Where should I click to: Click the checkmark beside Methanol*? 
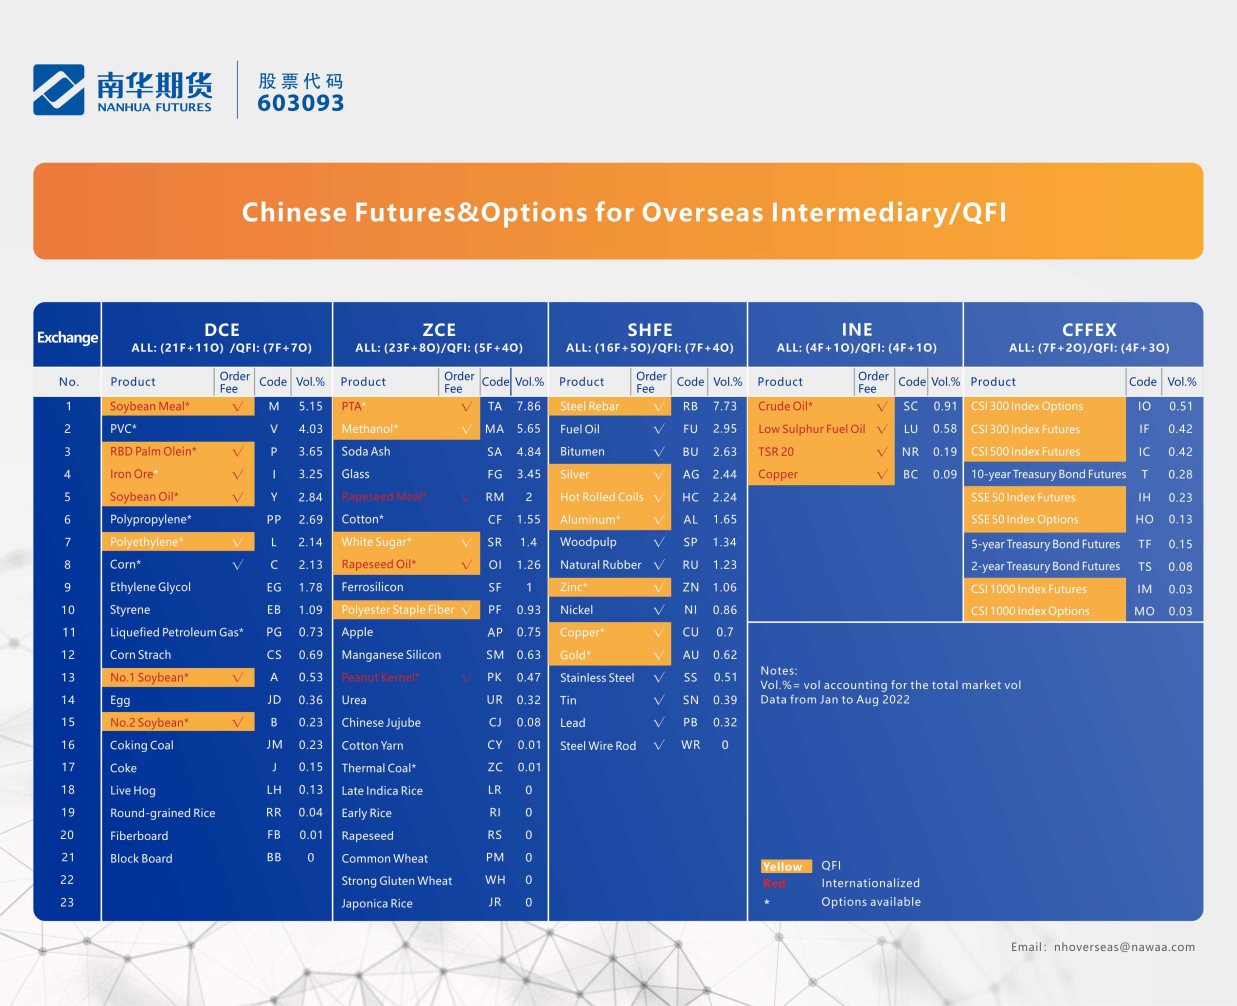(x=466, y=429)
